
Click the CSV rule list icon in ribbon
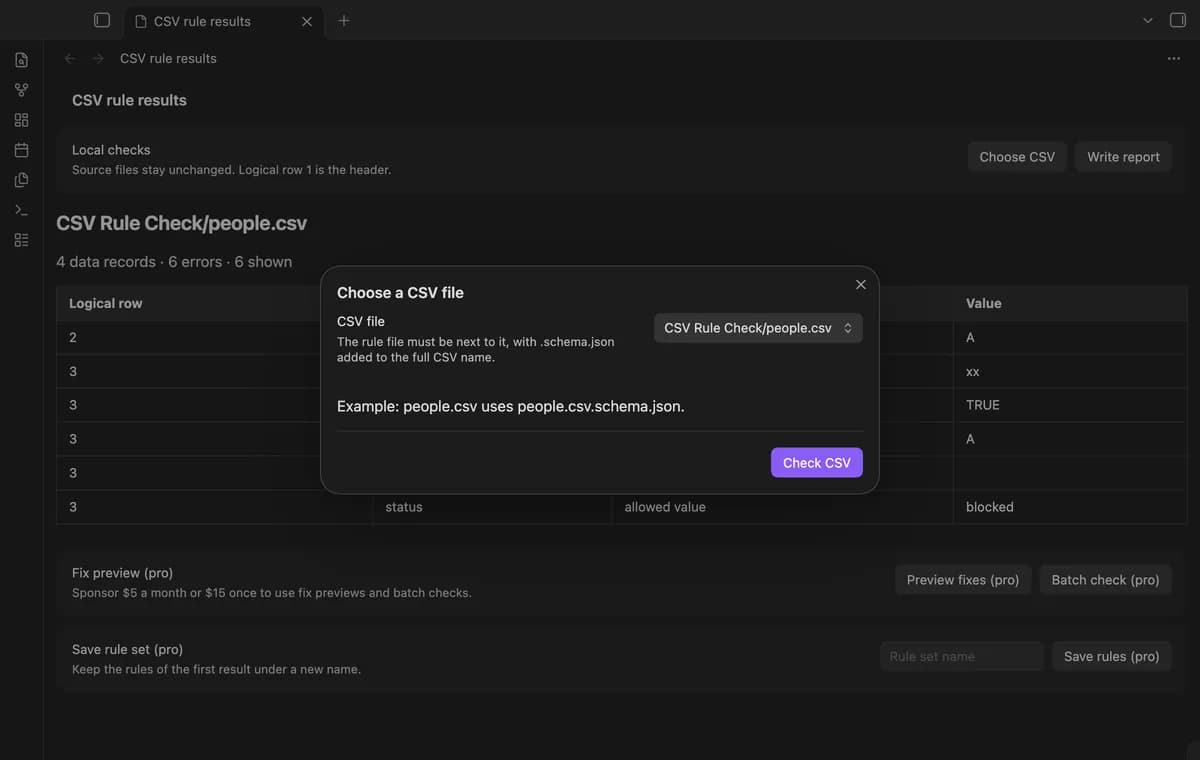(21, 240)
